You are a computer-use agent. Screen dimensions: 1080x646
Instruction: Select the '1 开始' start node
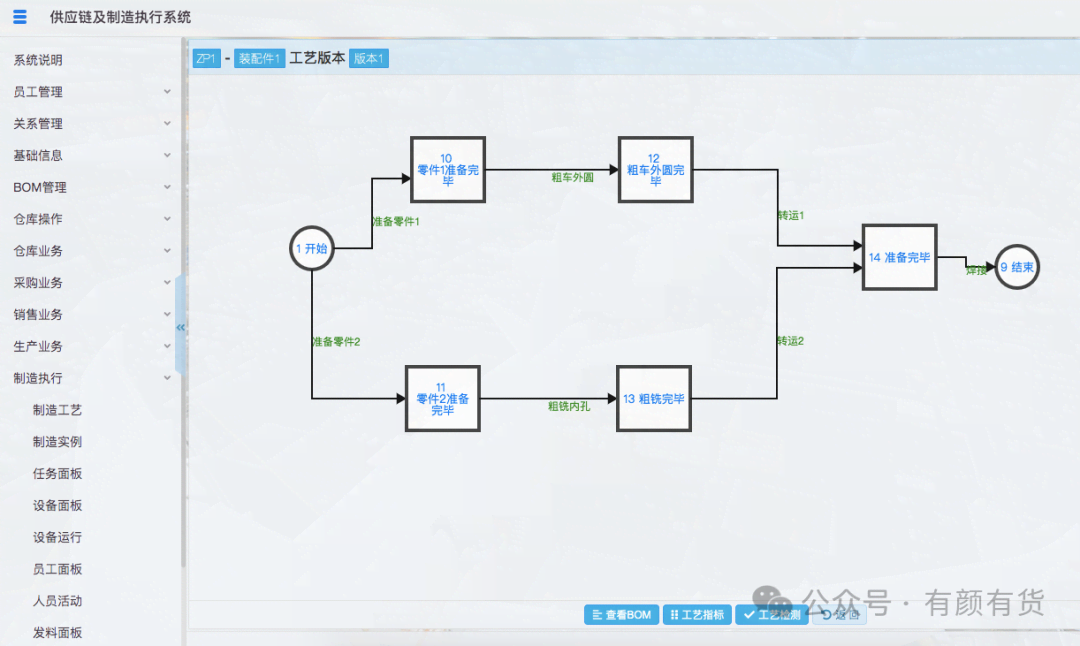311,249
